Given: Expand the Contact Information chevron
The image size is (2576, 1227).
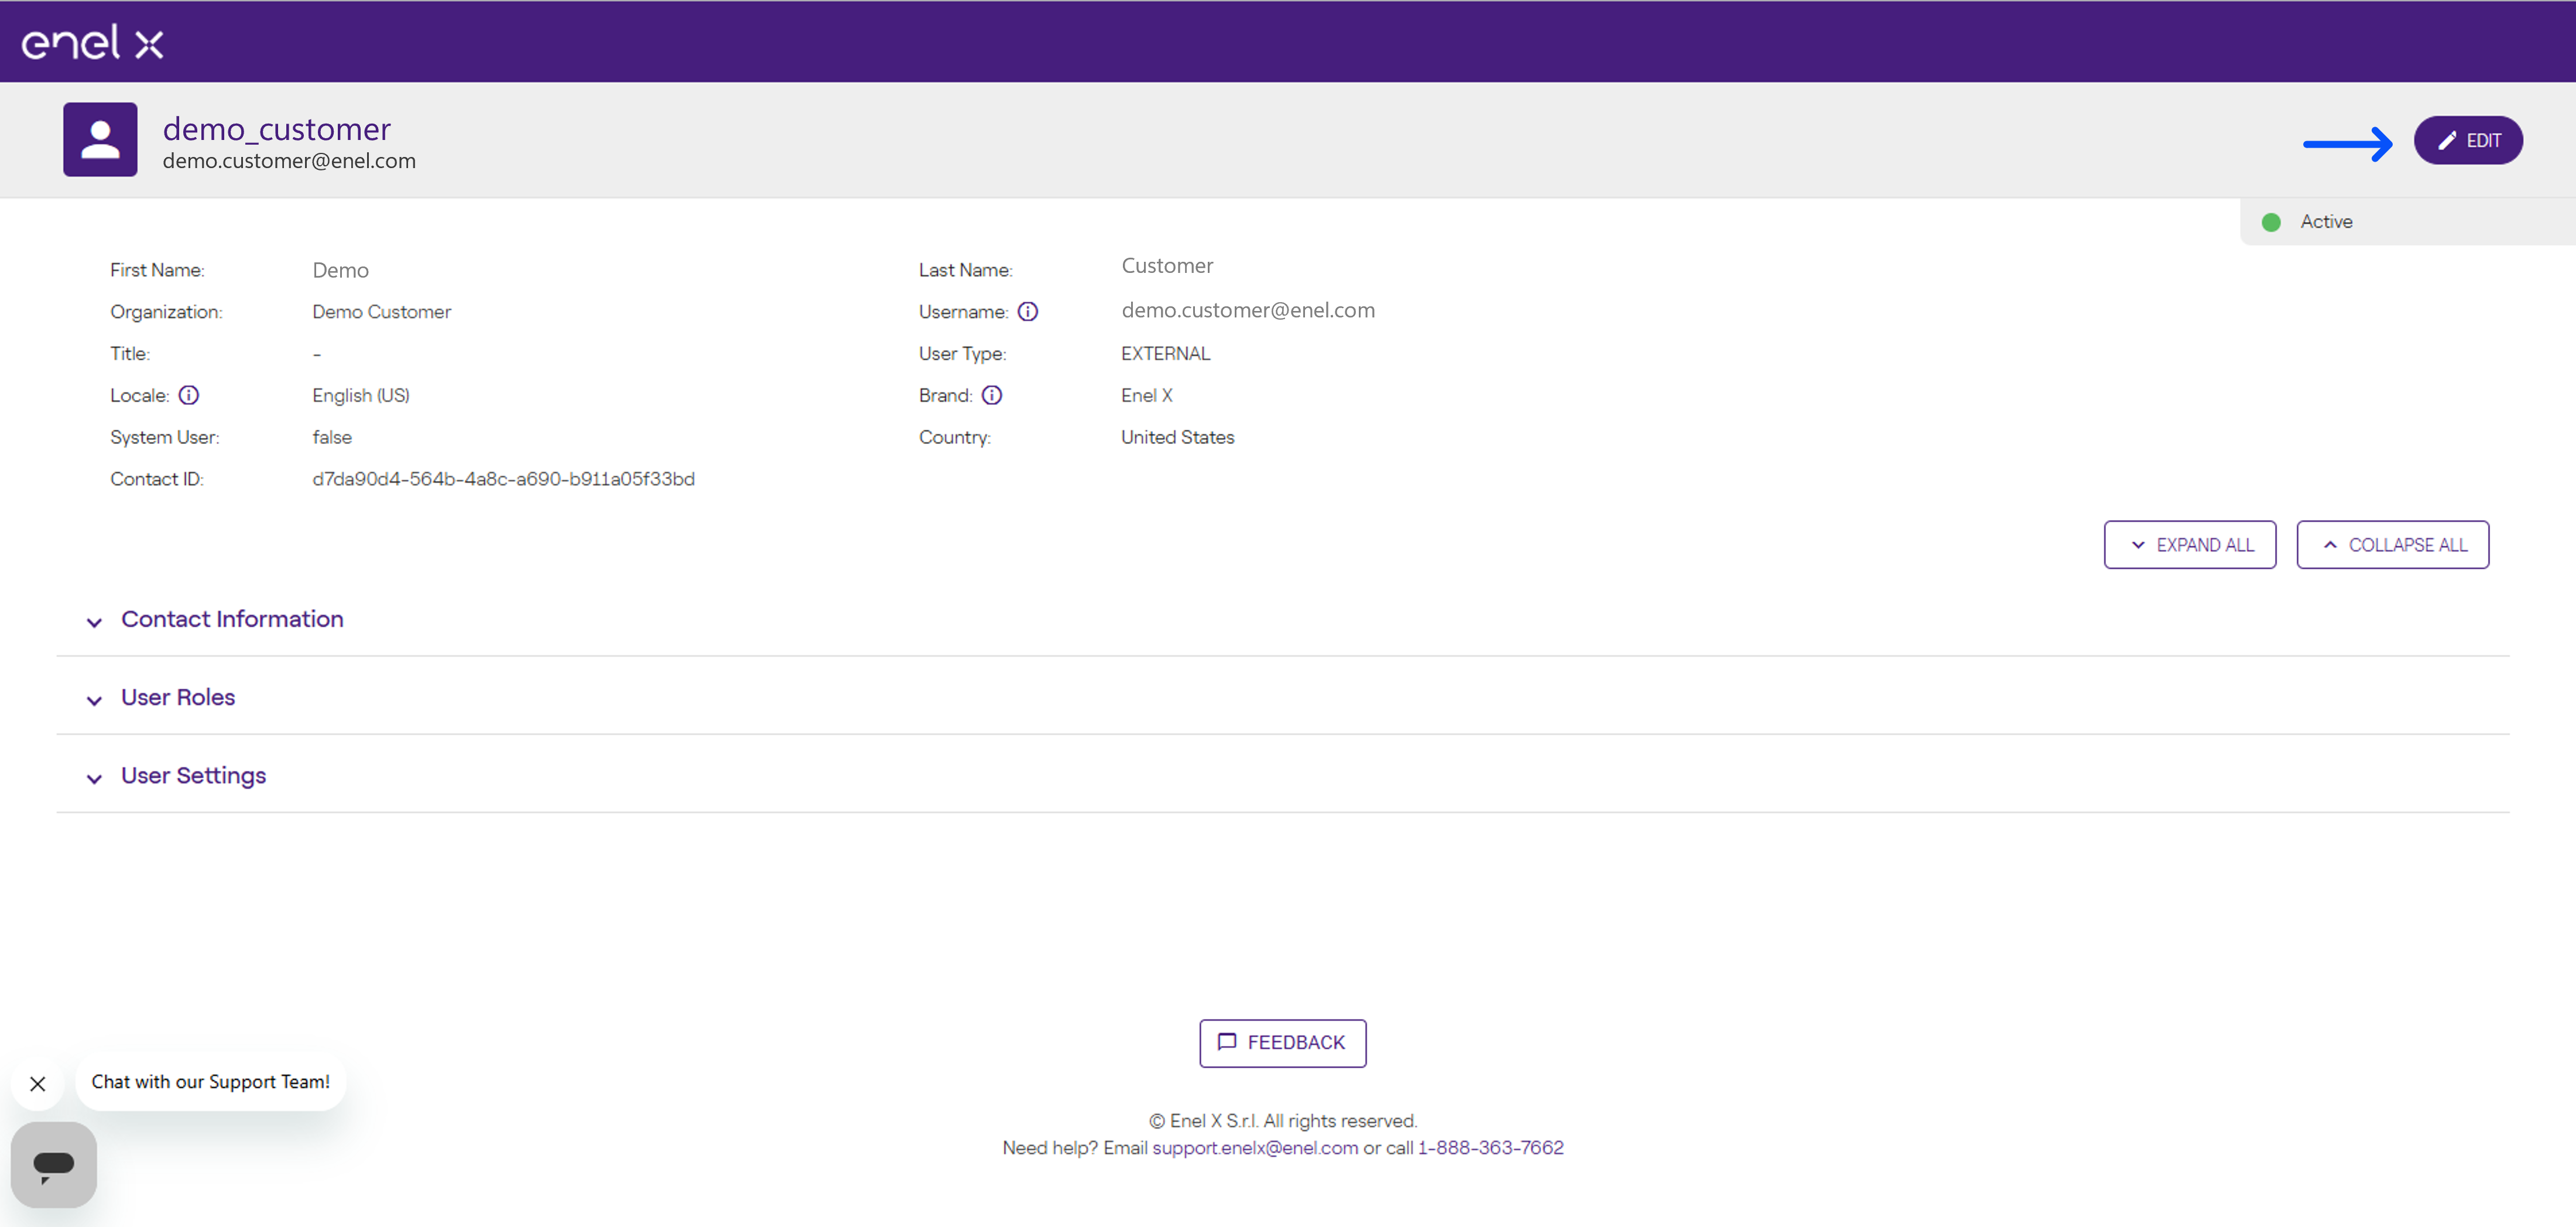Looking at the screenshot, I should pos(94,622).
